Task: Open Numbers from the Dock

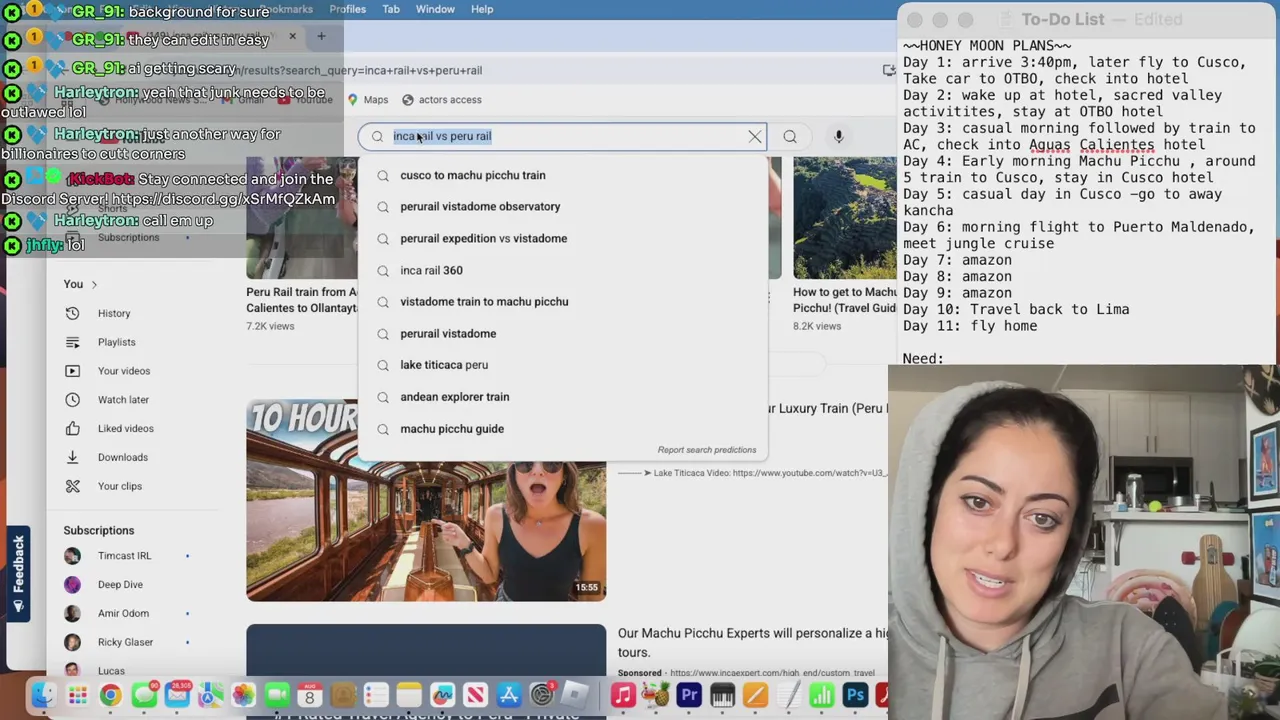Action: coord(821,695)
